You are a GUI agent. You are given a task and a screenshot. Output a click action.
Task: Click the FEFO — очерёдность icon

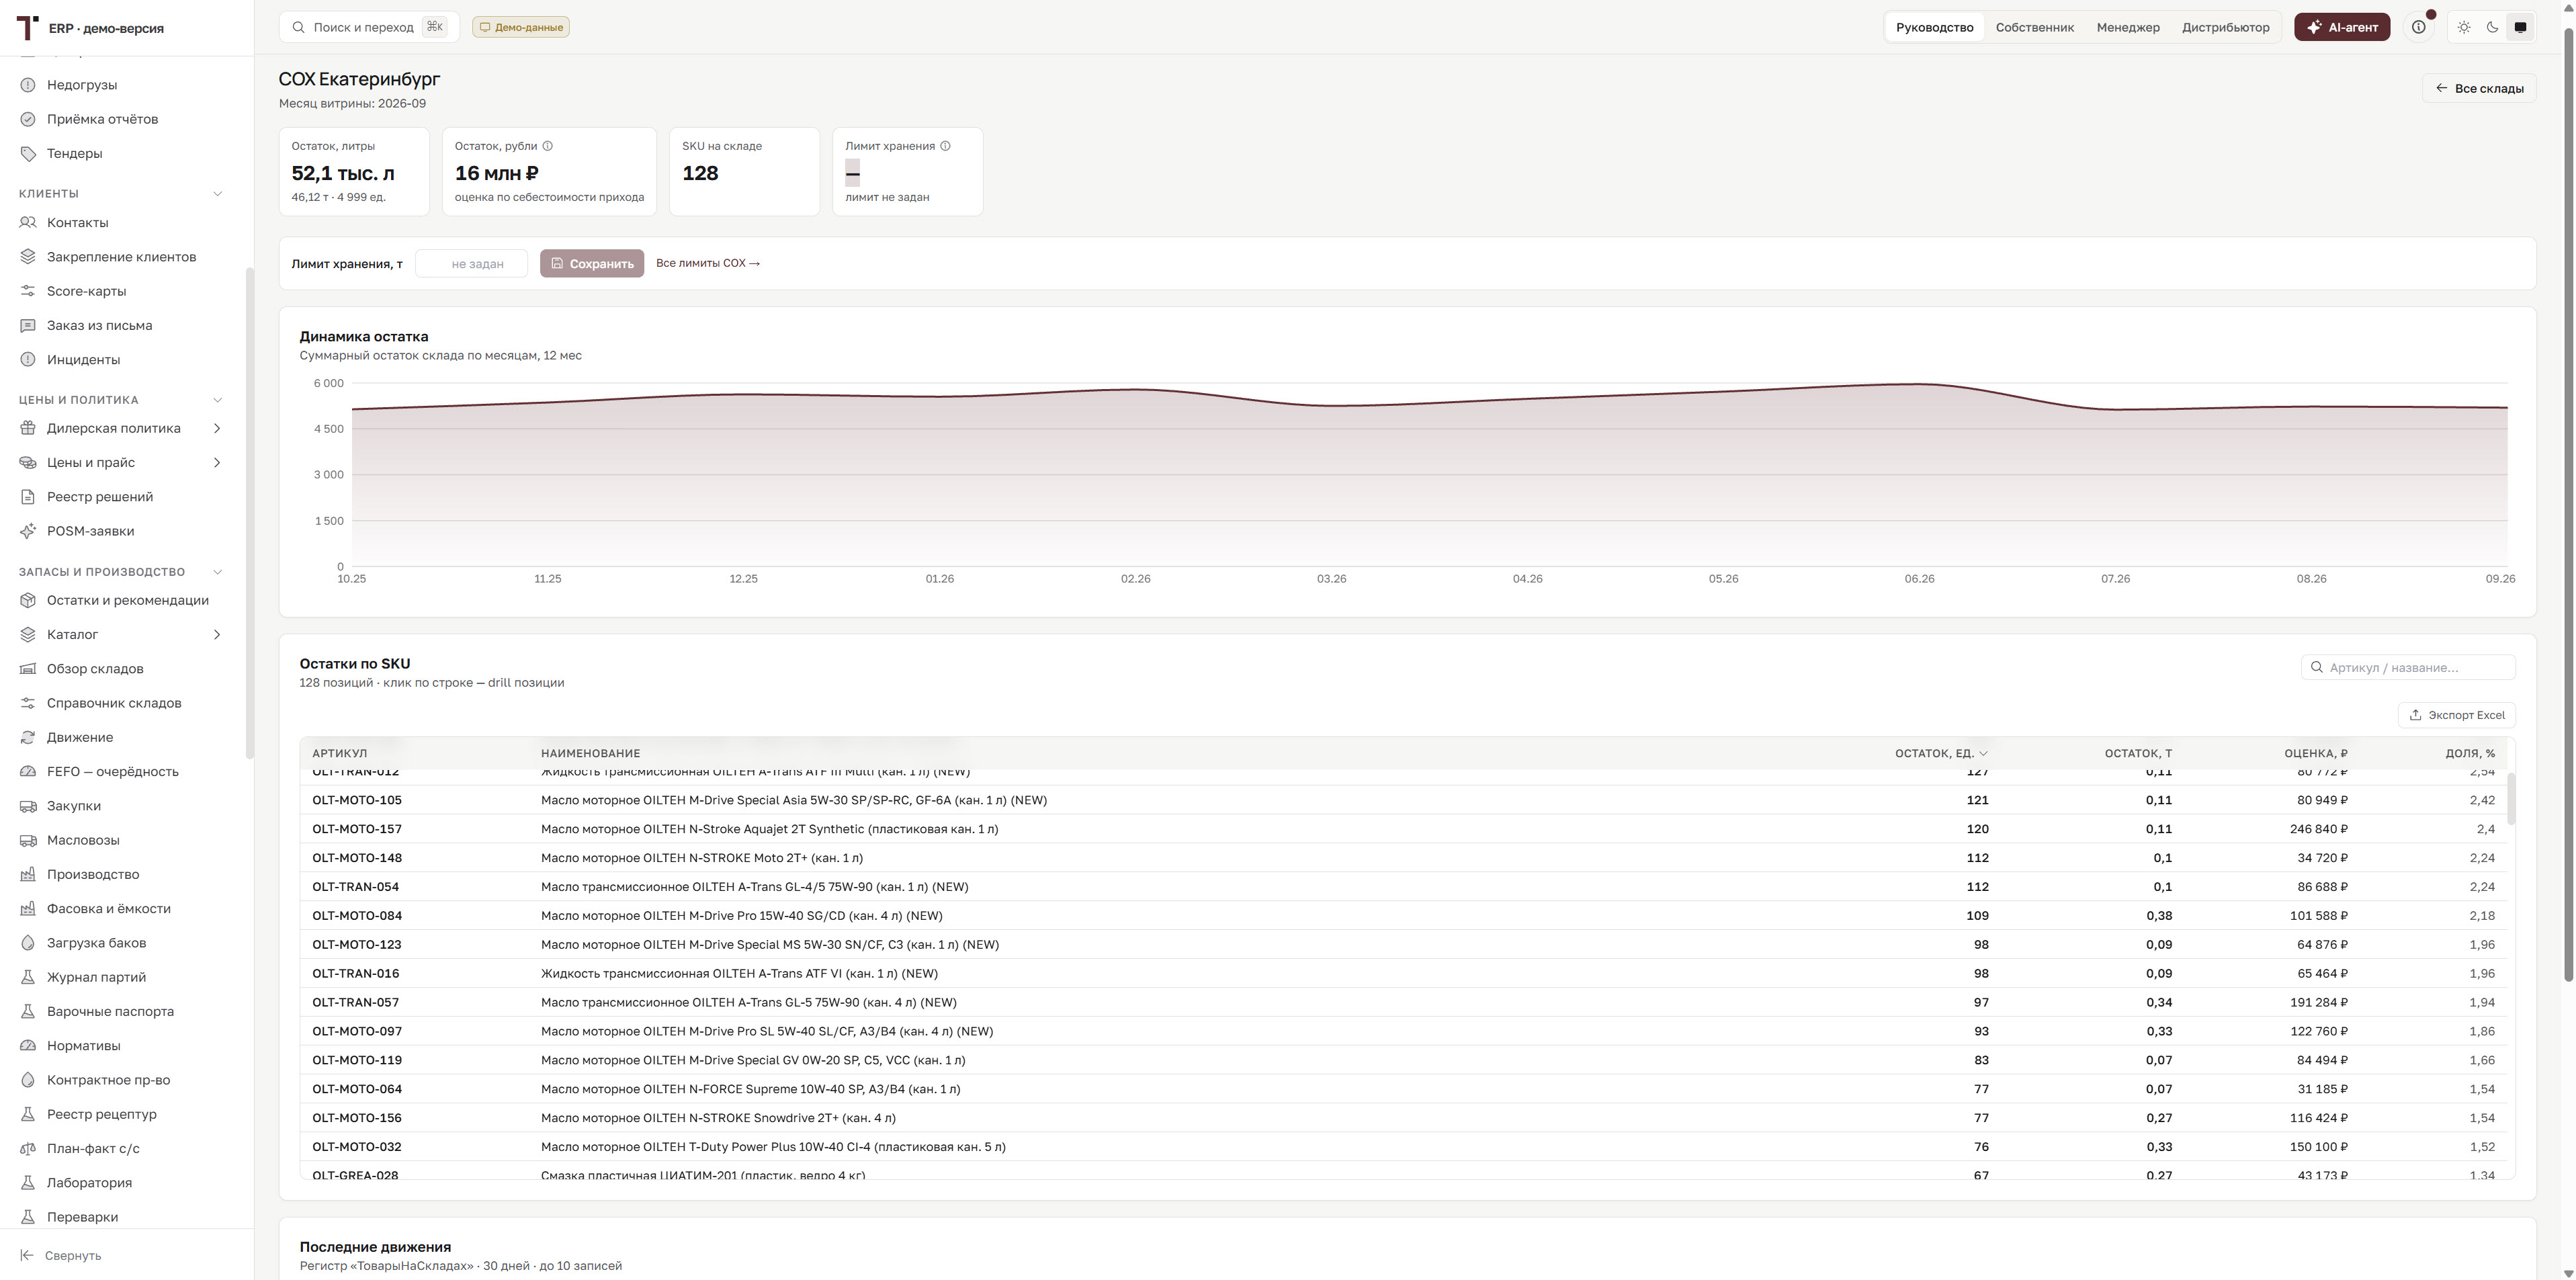(28, 771)
